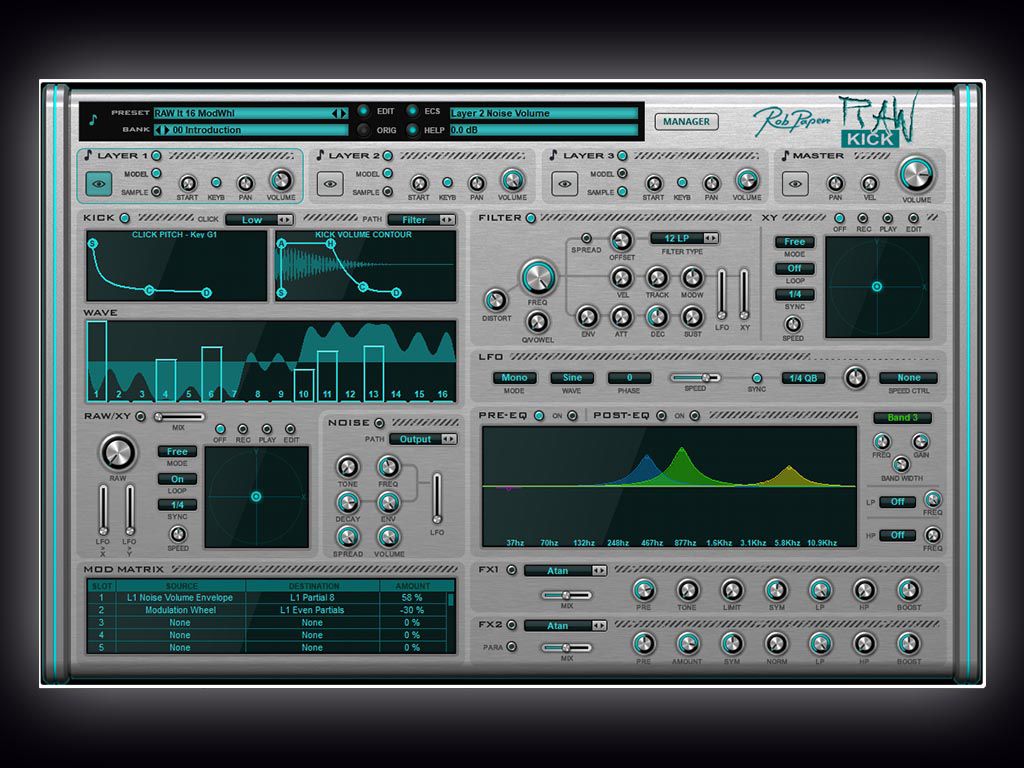Click the filter Distort knob
Viewport: 1024px width, 768px height.
[496, 300]
